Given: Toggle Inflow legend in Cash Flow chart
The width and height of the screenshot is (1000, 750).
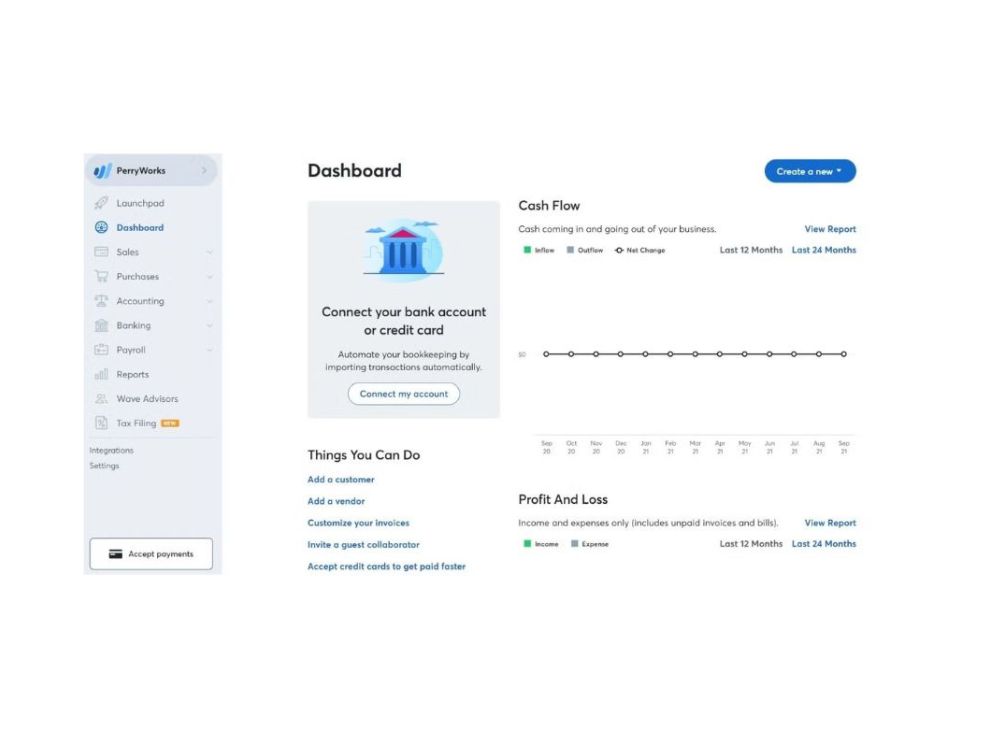Looking at the screenshot, I should 539,250.
